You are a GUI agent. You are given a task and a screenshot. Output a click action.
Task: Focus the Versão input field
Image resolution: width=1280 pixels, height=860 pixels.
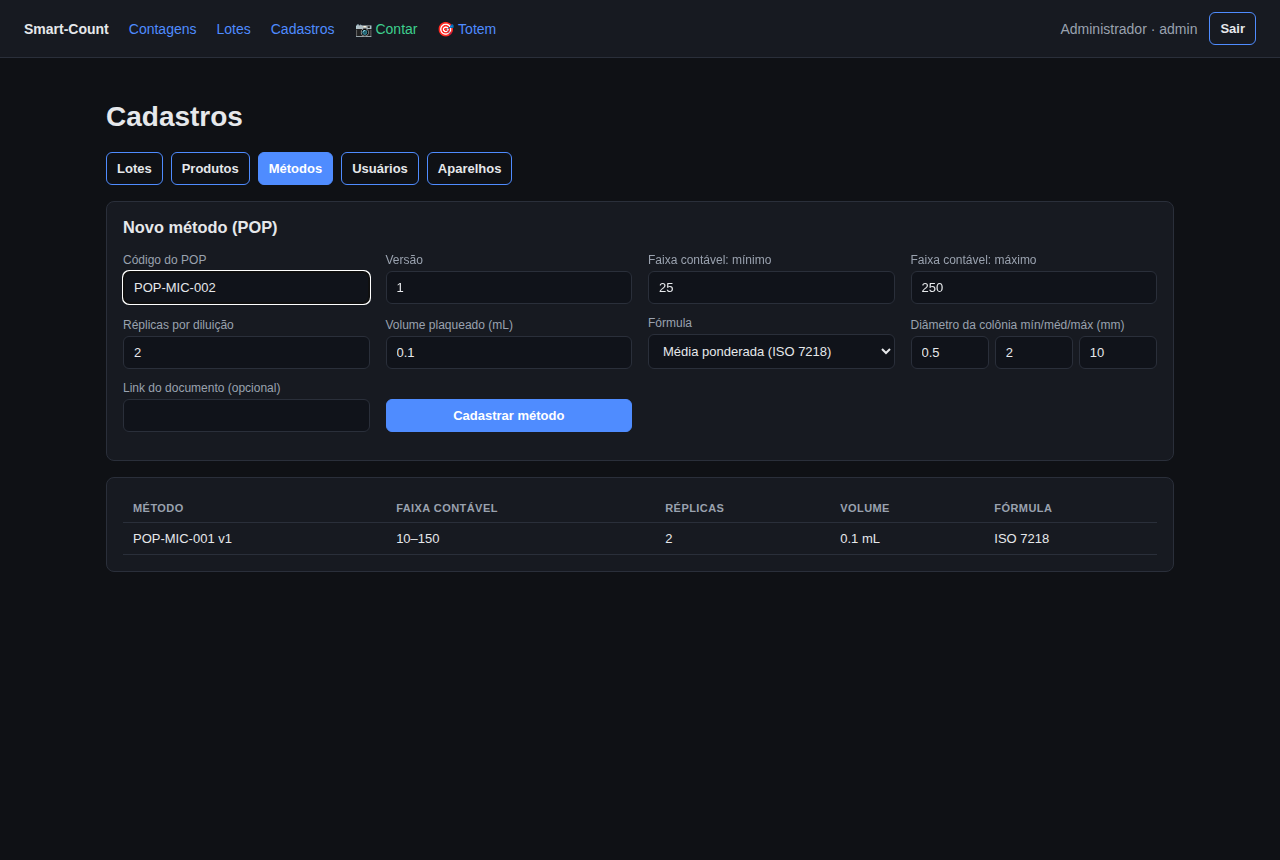(x=509, y=288)
